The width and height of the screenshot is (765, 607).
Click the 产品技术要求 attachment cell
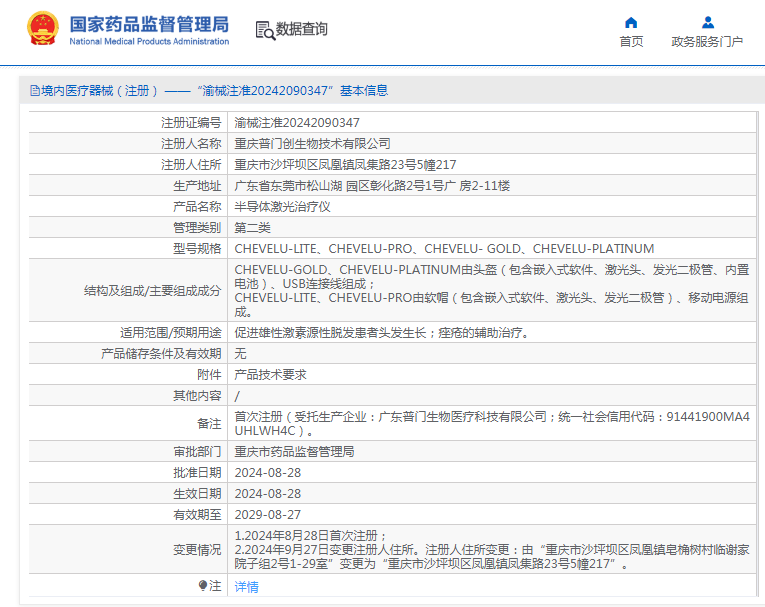270,374
